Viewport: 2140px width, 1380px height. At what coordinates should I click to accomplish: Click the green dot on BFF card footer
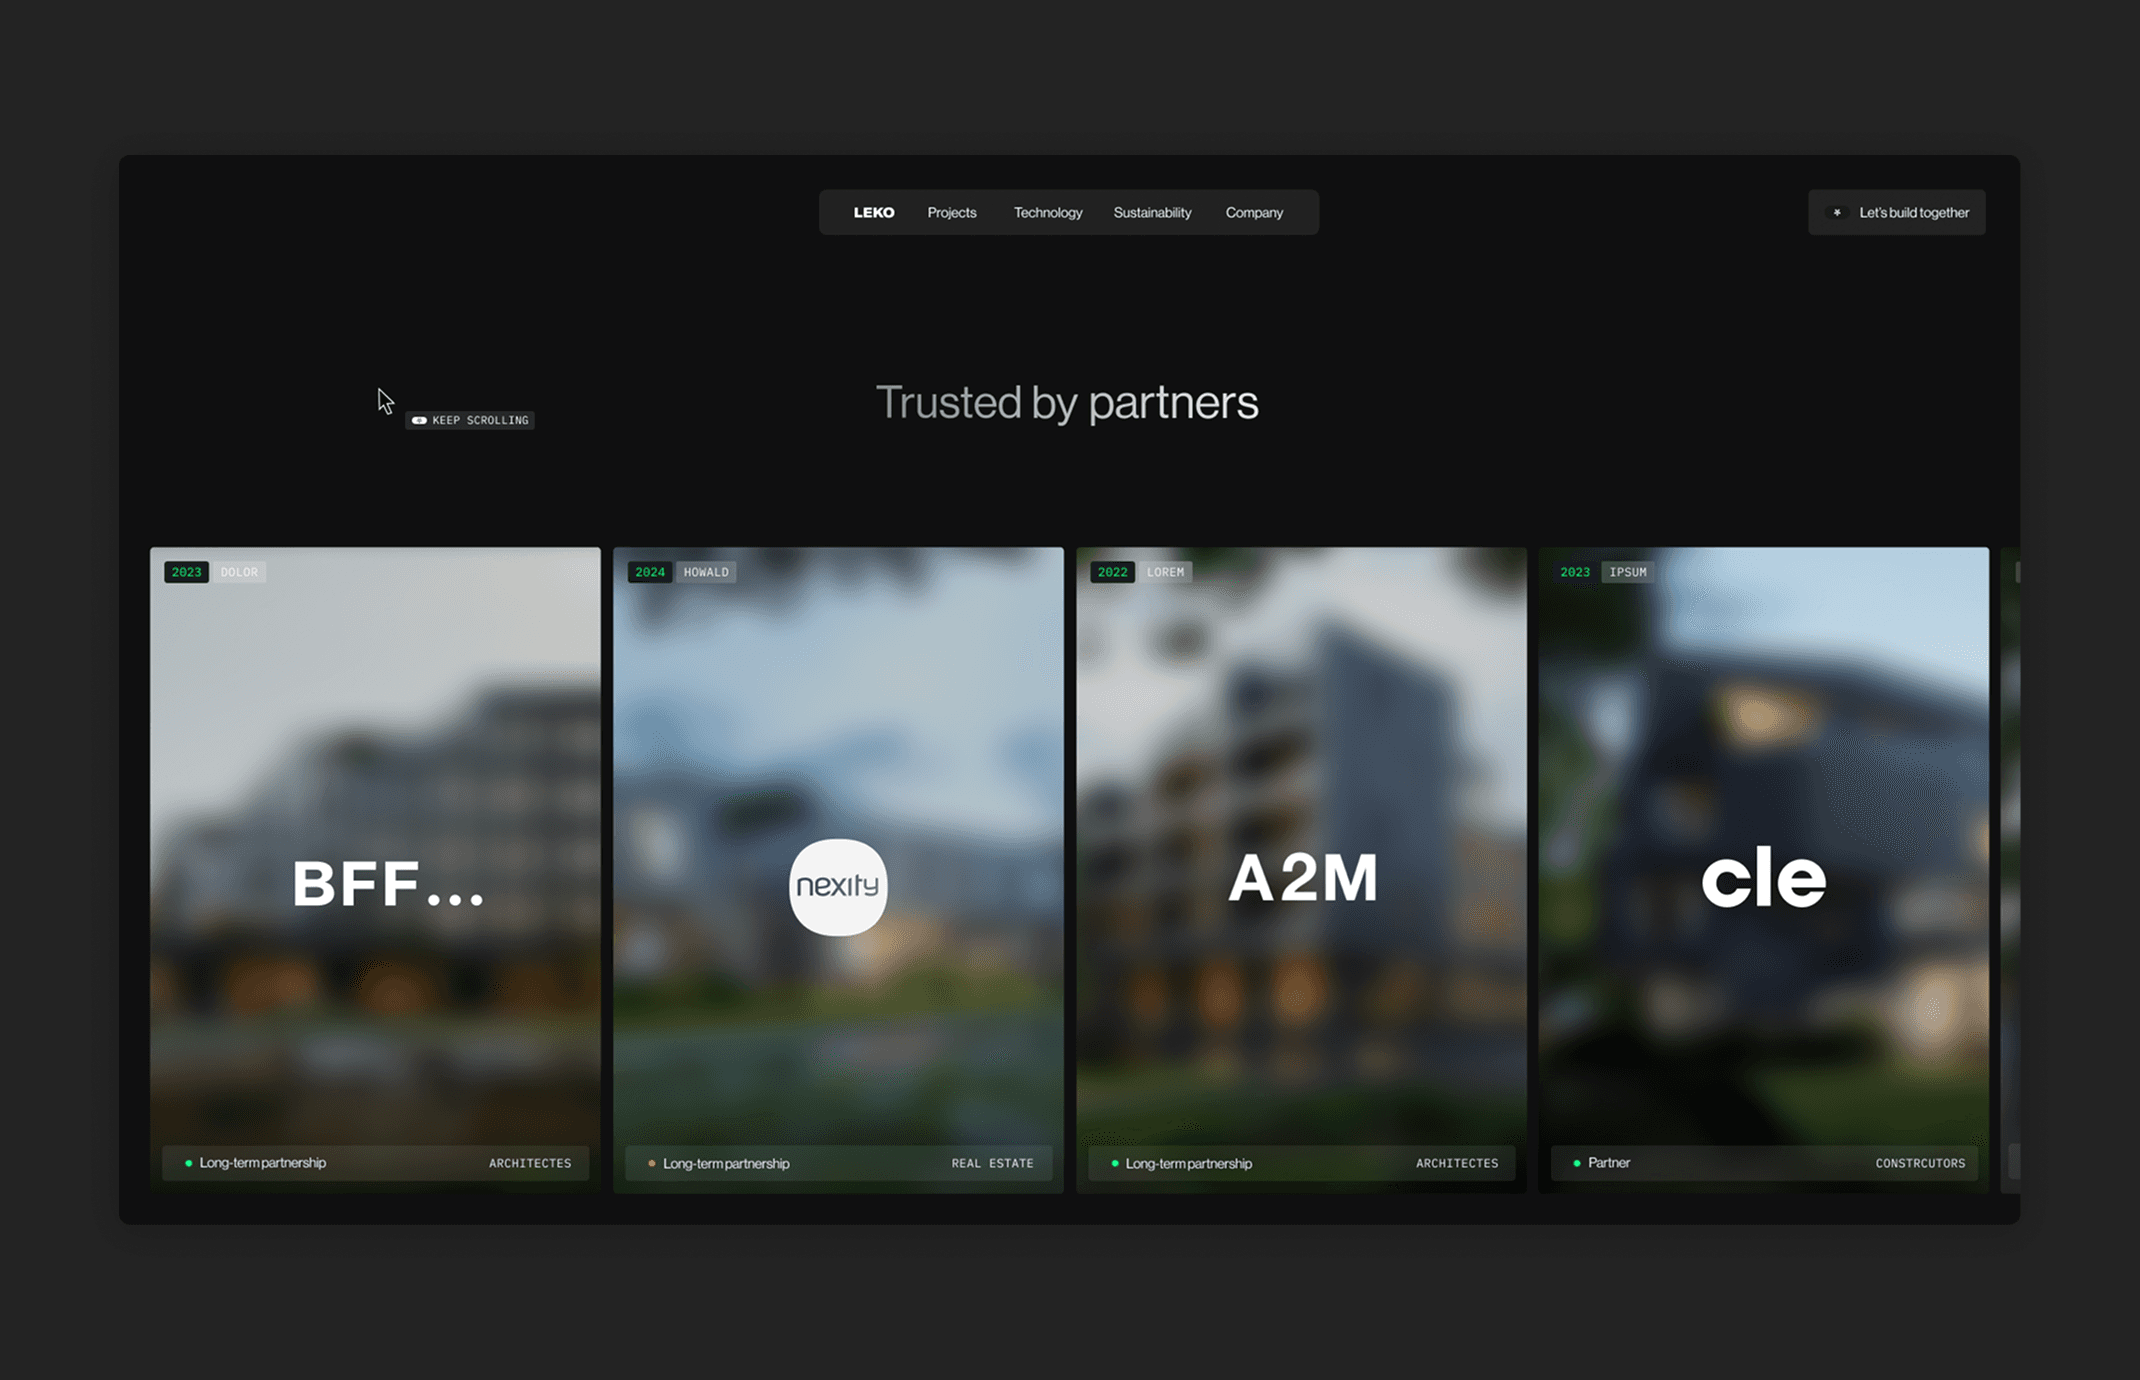click(x=188, y=1163)
